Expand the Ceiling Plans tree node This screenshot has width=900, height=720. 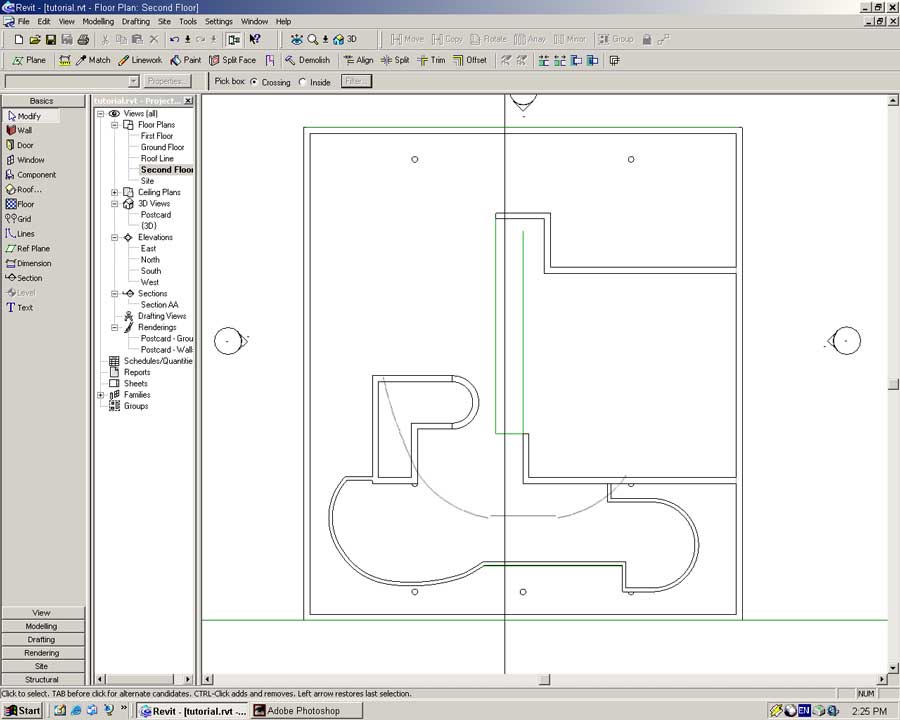[x=115, y=192]
